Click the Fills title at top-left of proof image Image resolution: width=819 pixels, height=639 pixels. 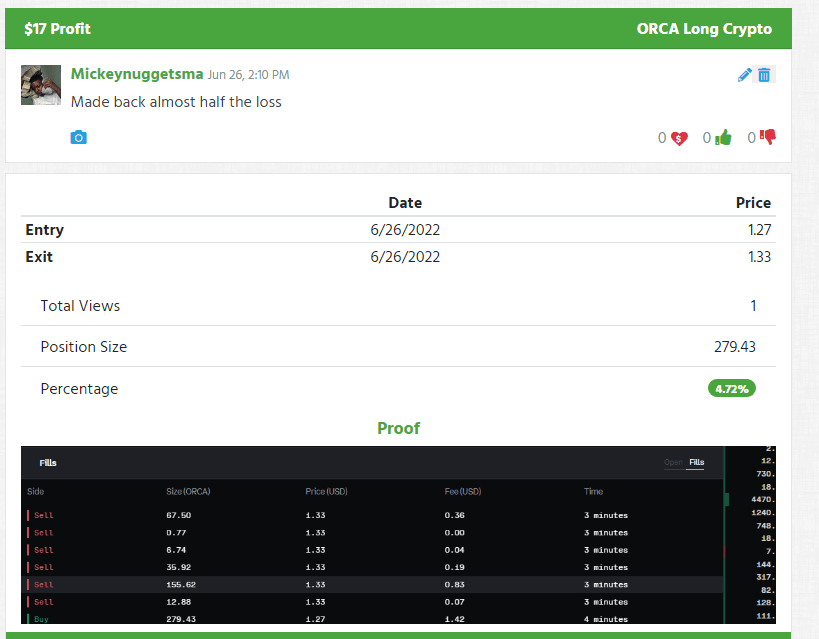(48, 463)
